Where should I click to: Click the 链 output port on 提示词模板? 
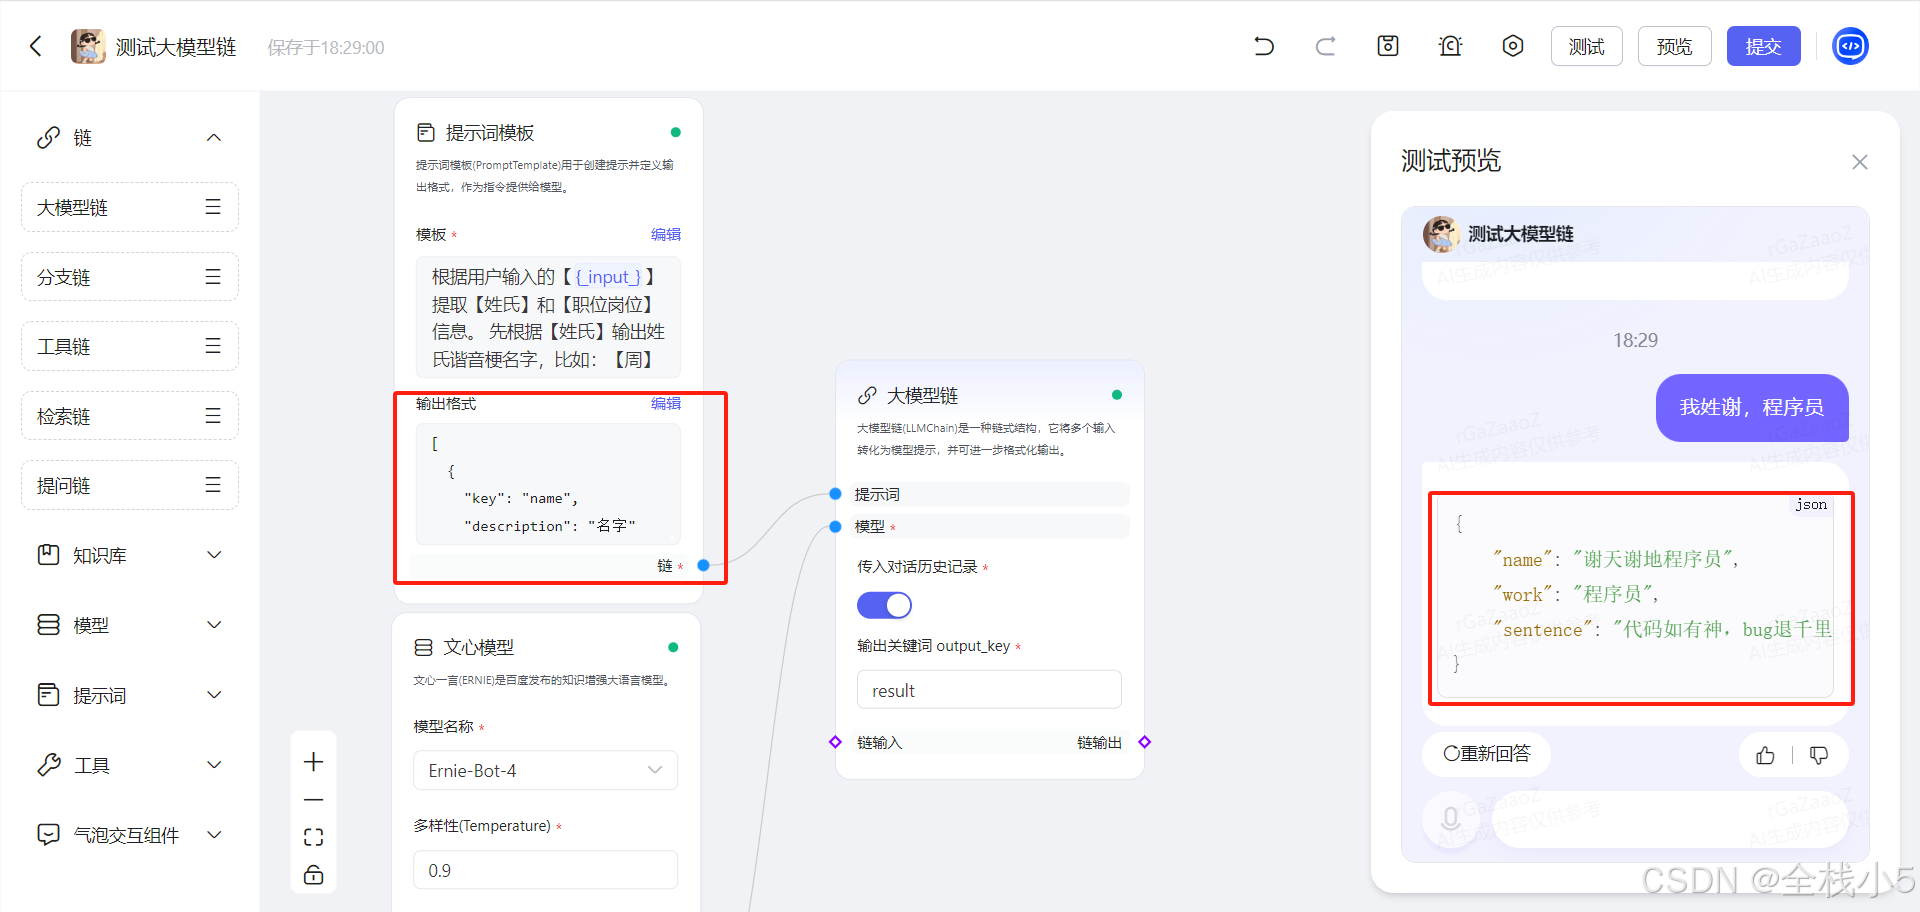[703, 566]
